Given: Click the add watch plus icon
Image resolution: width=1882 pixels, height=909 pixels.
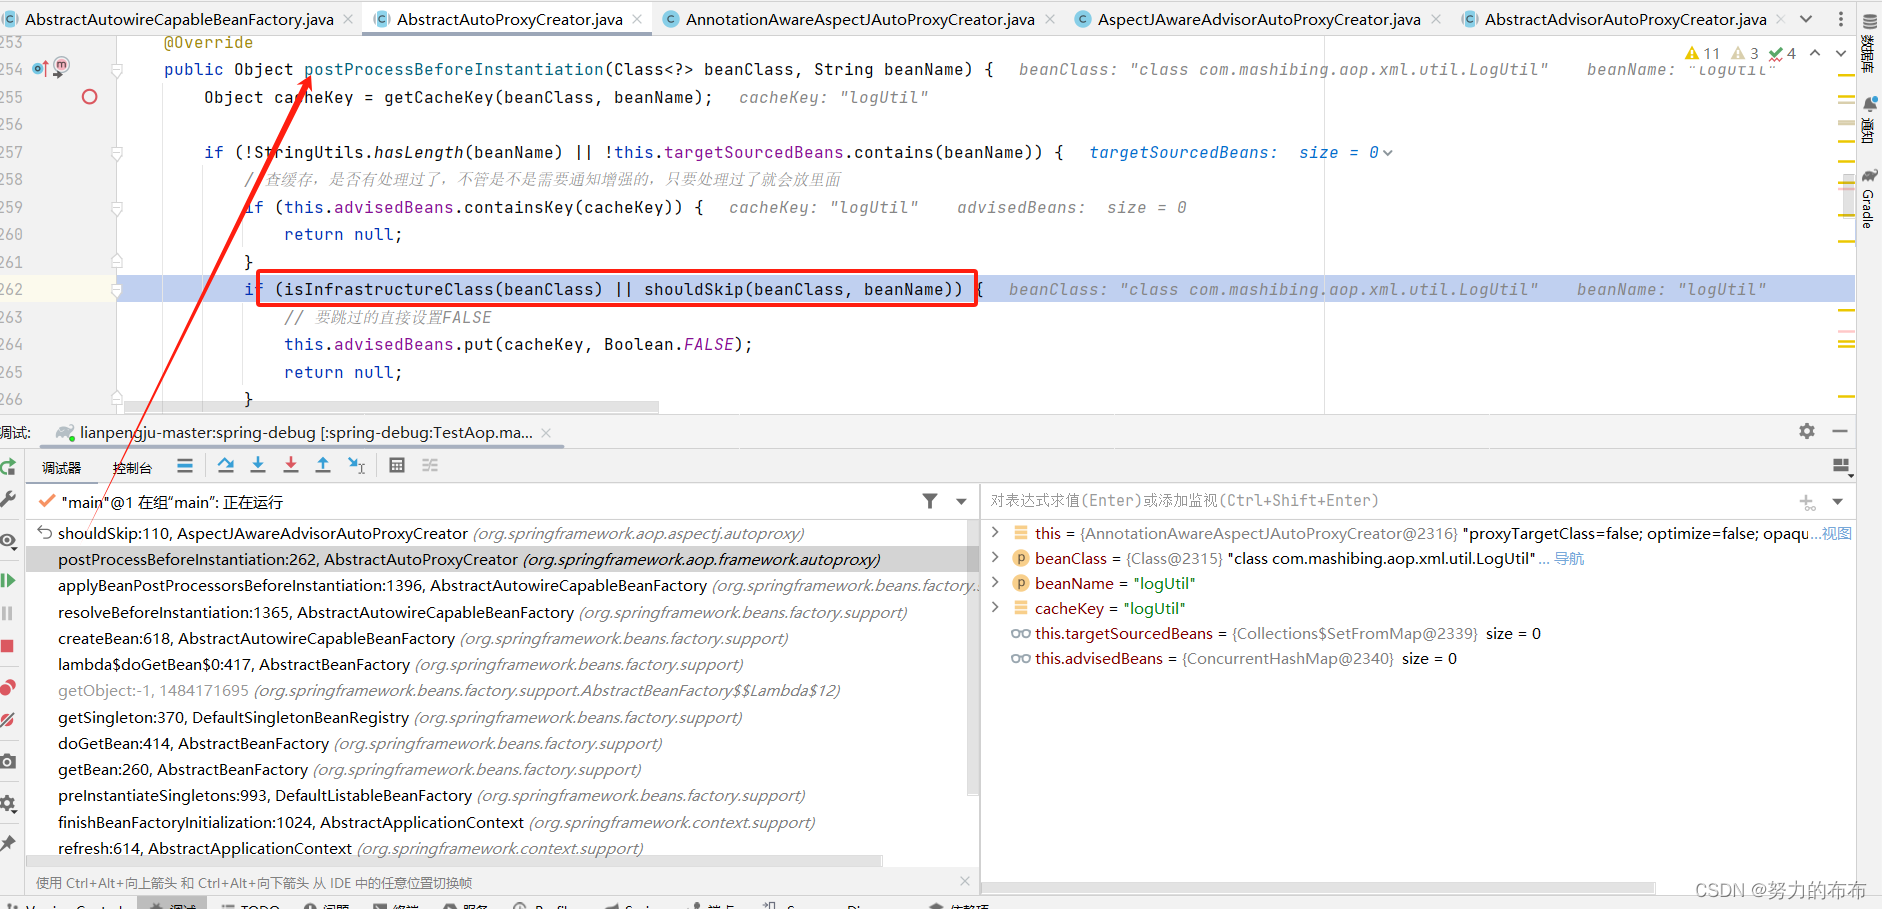Looking at the screenshot, I should (1807, 502).
